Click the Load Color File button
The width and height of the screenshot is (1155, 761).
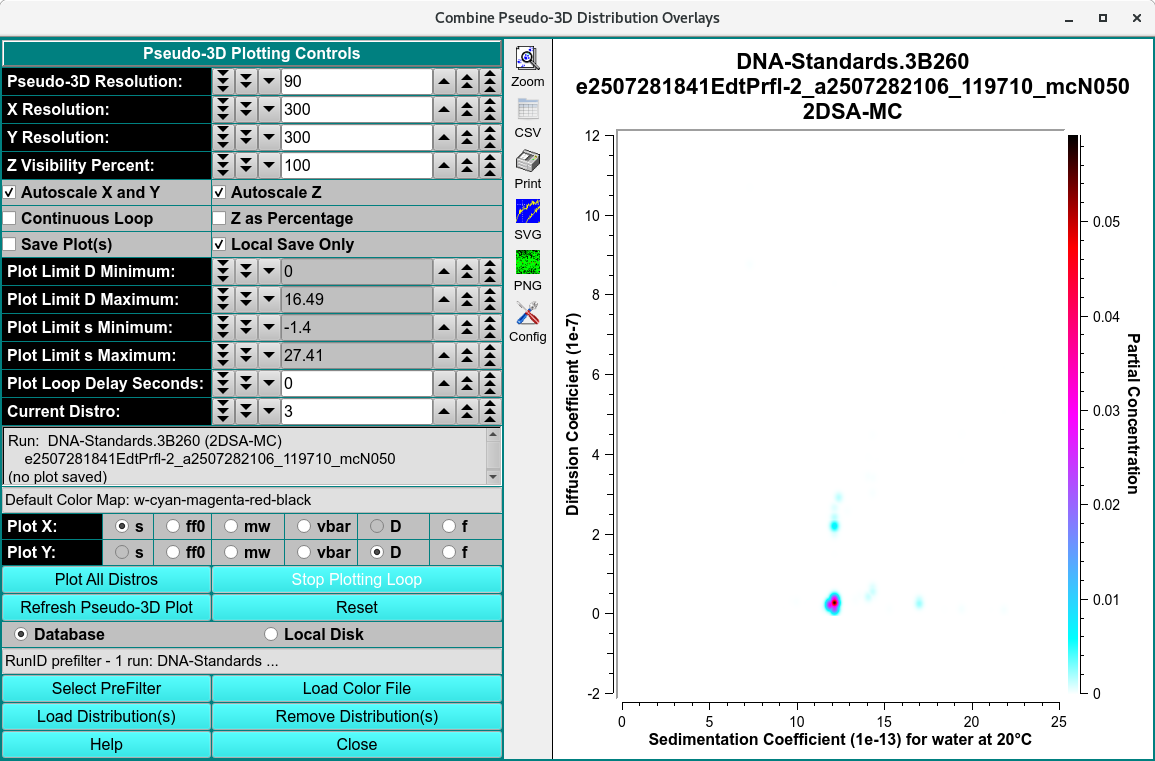pyautogui.click(x=356, y=688)
